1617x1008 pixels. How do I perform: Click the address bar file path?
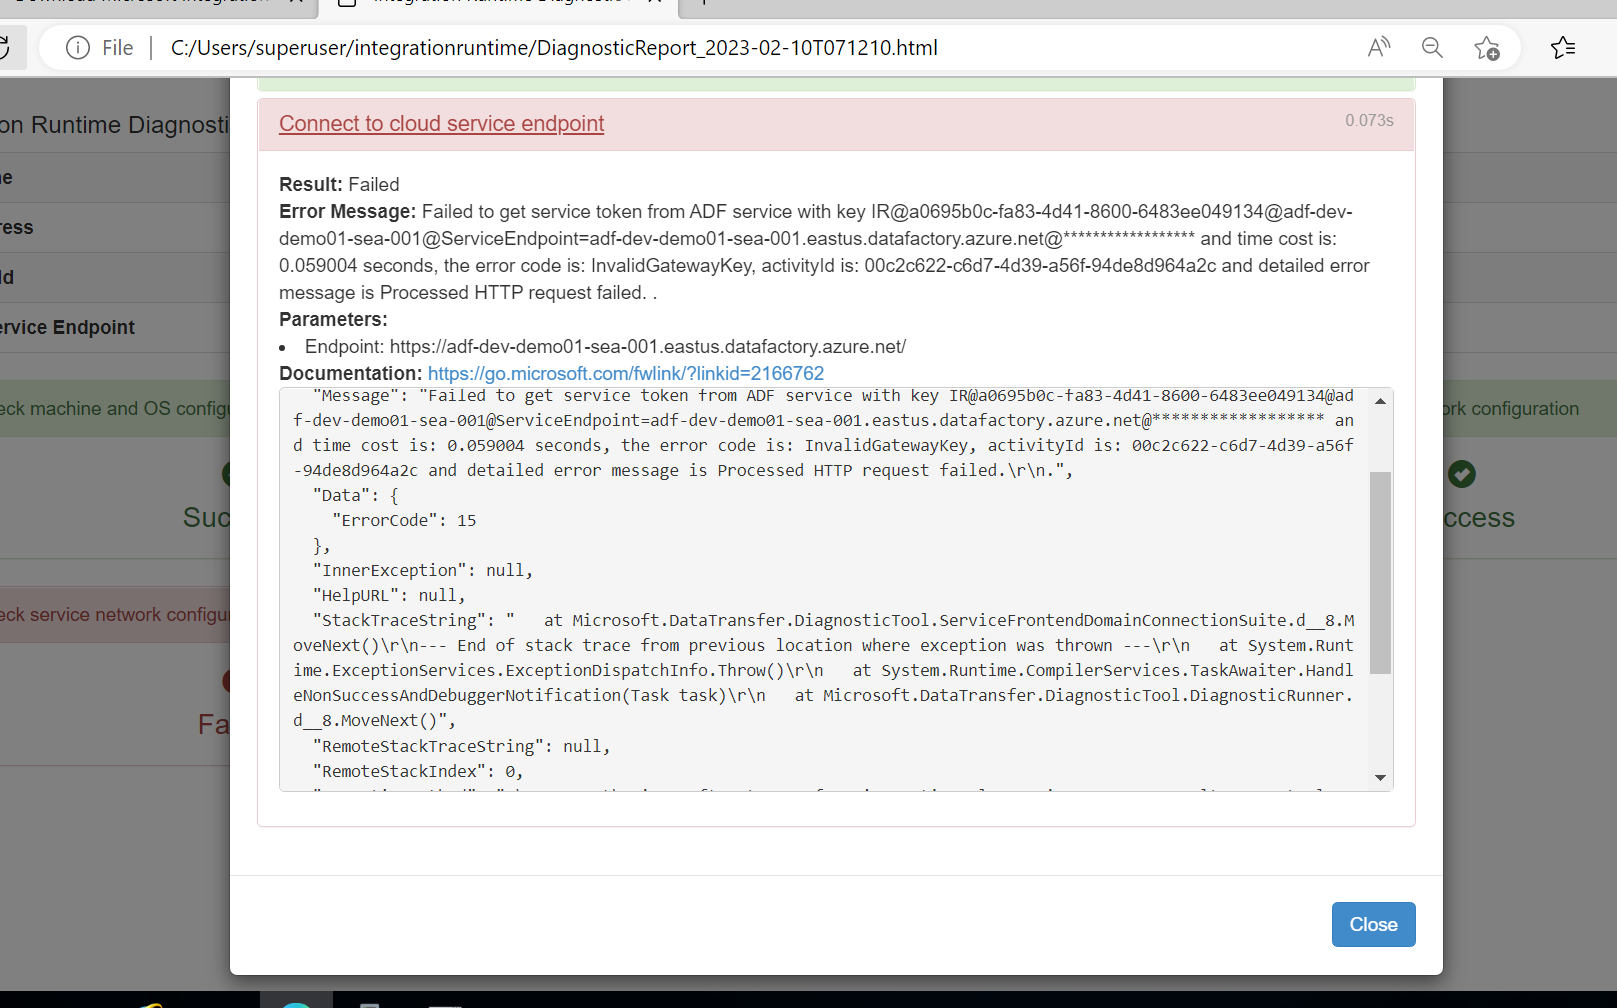pyautogui.click(x=555, y=47)
